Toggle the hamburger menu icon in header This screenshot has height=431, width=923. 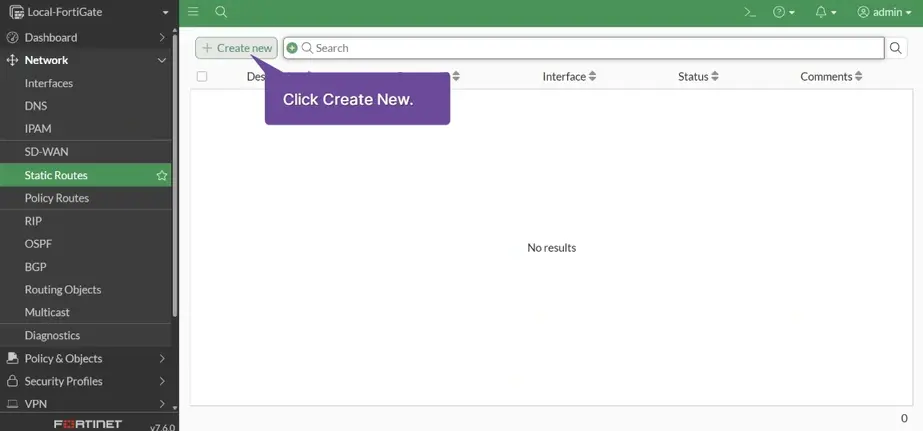tap(193, 12)
